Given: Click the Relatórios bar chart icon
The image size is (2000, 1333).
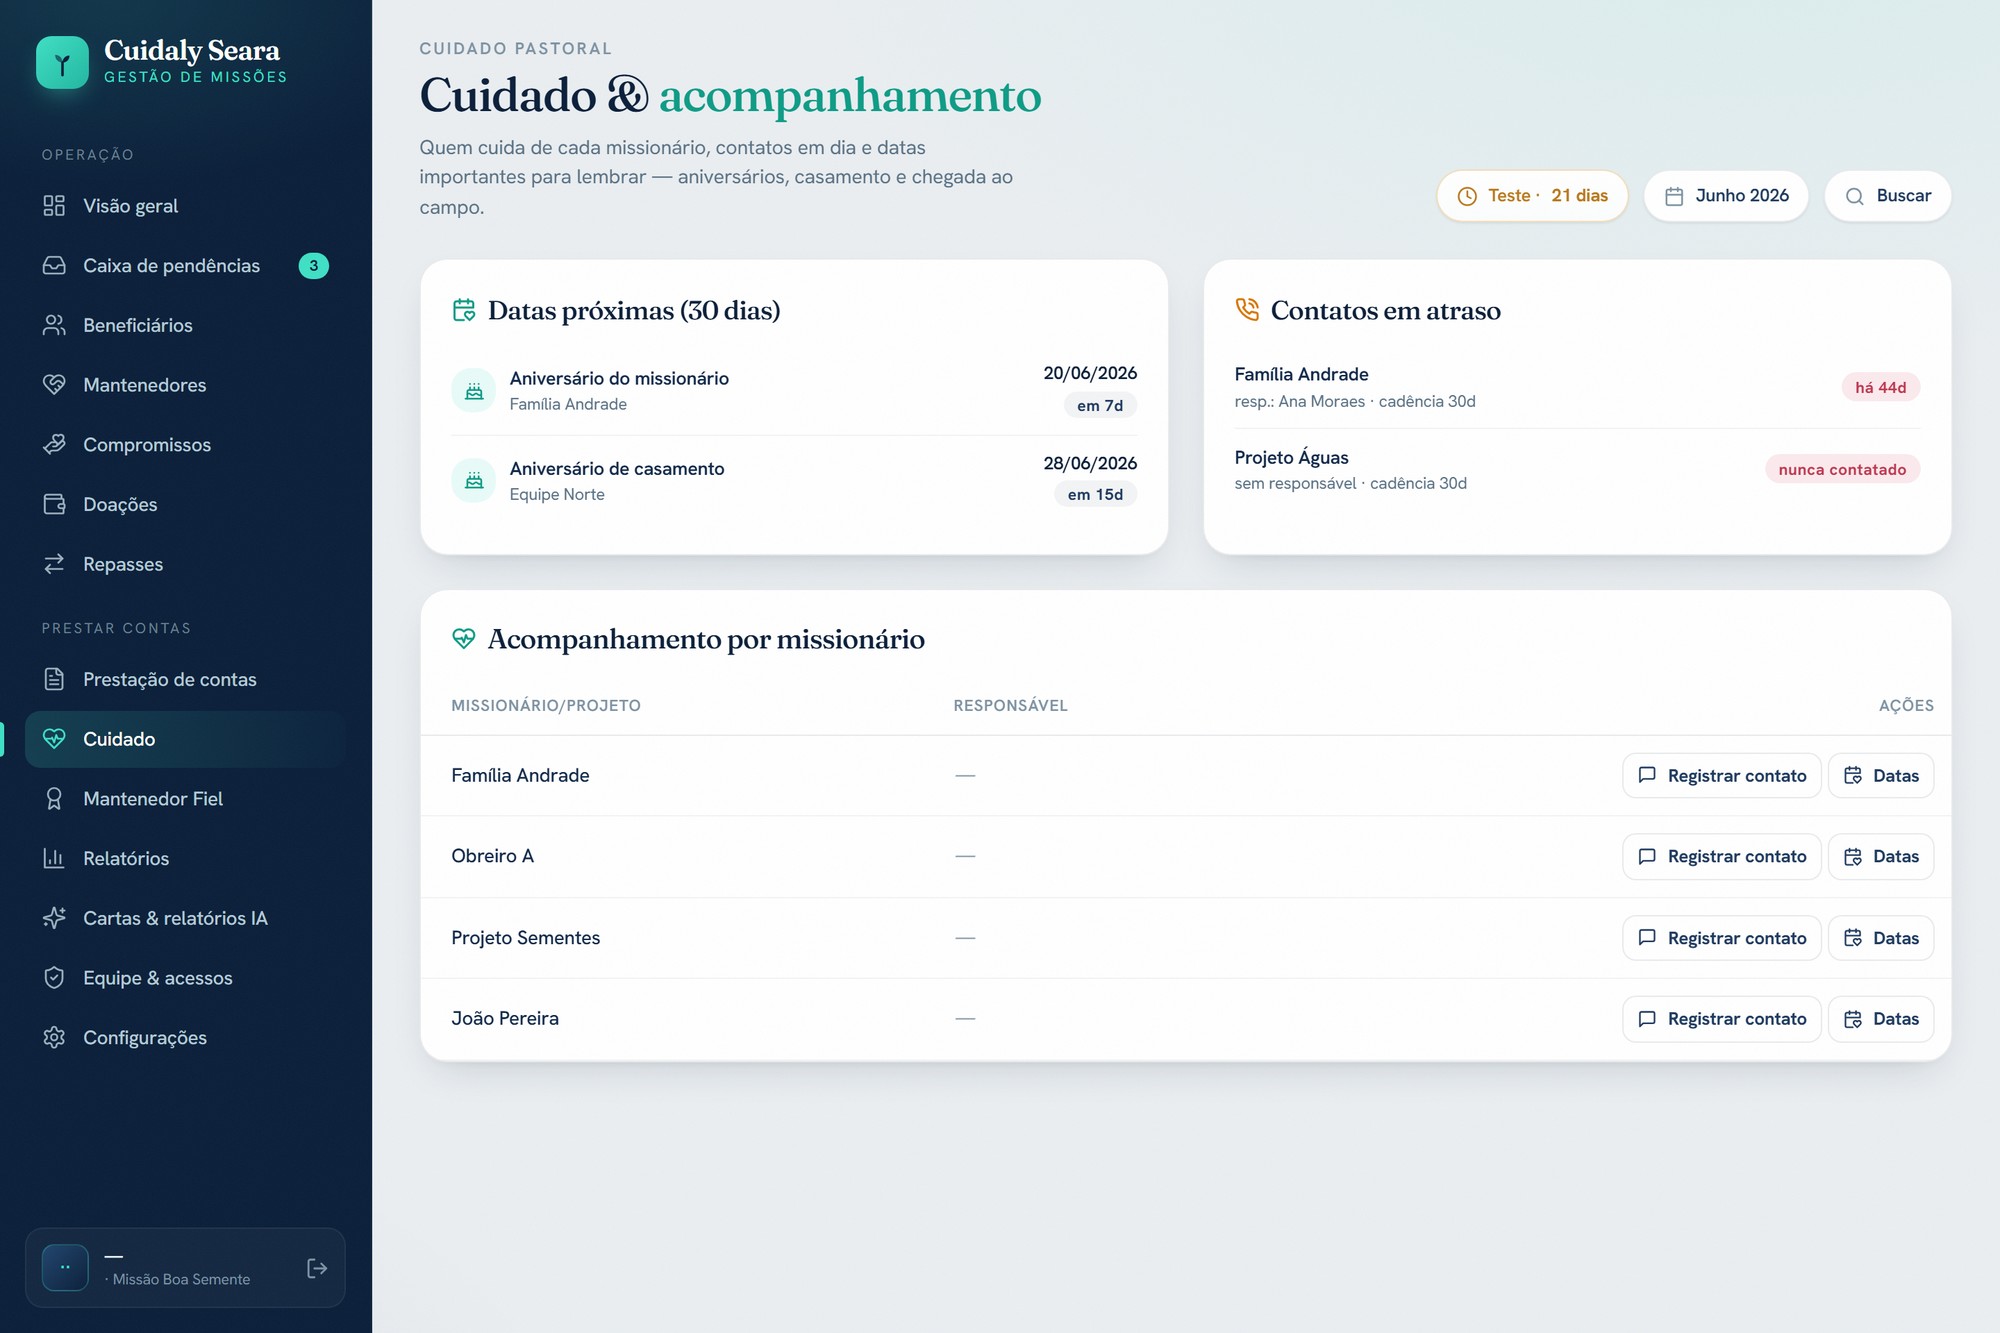Looking at the screenshot, I should [54, 858].
